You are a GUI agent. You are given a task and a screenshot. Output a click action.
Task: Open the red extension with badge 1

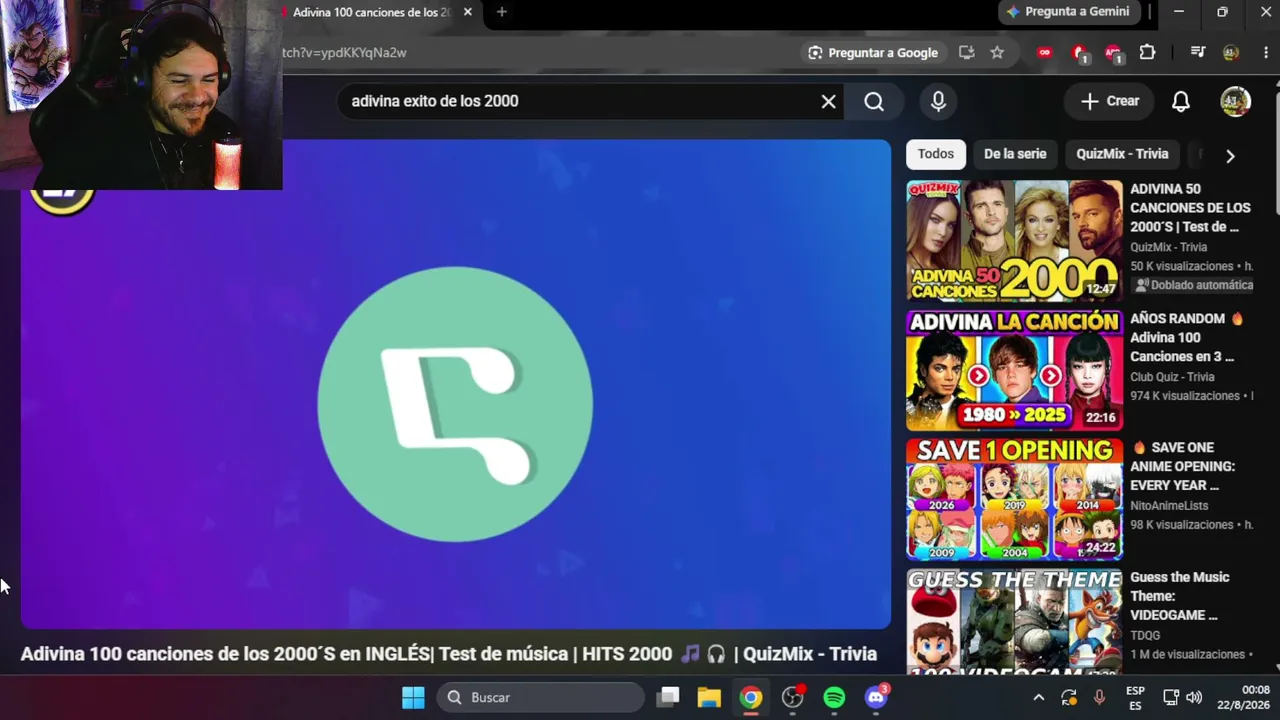(x=1079, y=53)
